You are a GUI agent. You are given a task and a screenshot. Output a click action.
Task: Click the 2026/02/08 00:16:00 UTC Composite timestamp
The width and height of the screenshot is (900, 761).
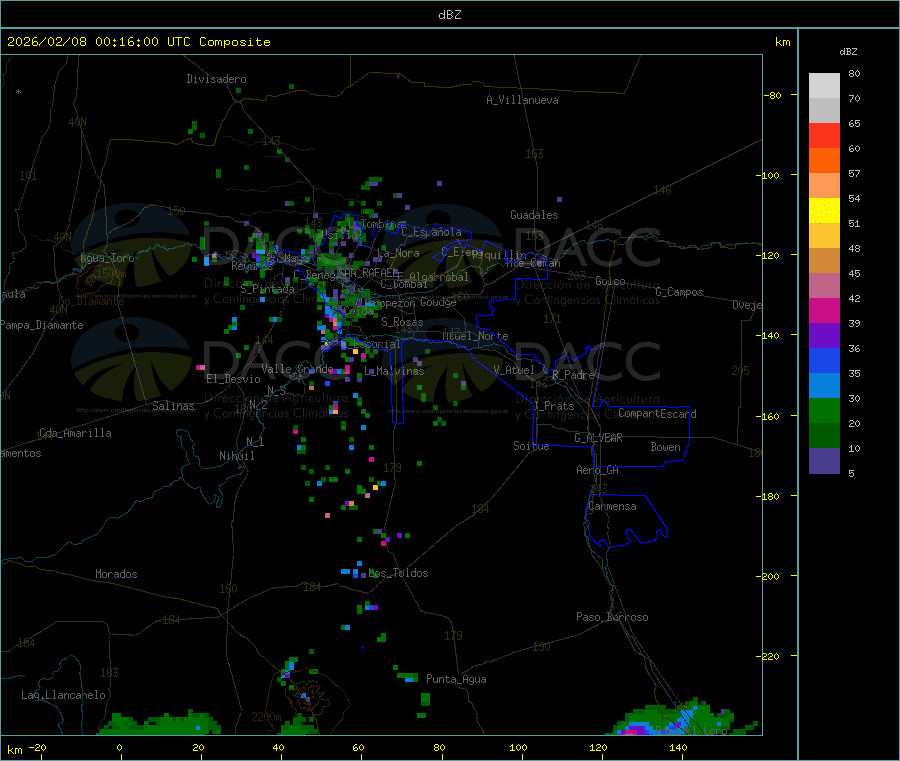tap(138, 42)
